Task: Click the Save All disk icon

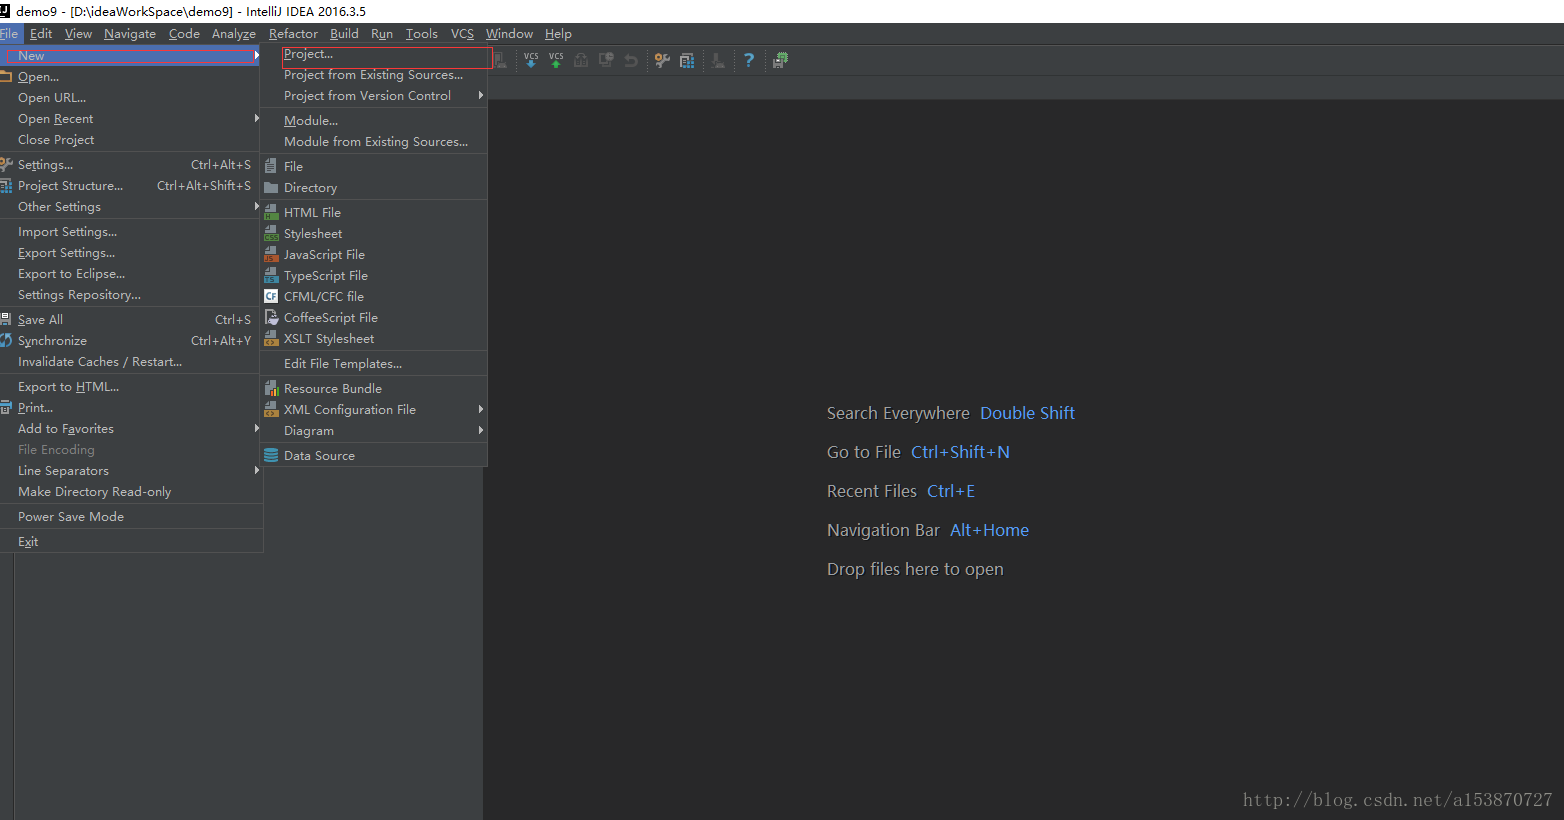Action: pos(6,319)
